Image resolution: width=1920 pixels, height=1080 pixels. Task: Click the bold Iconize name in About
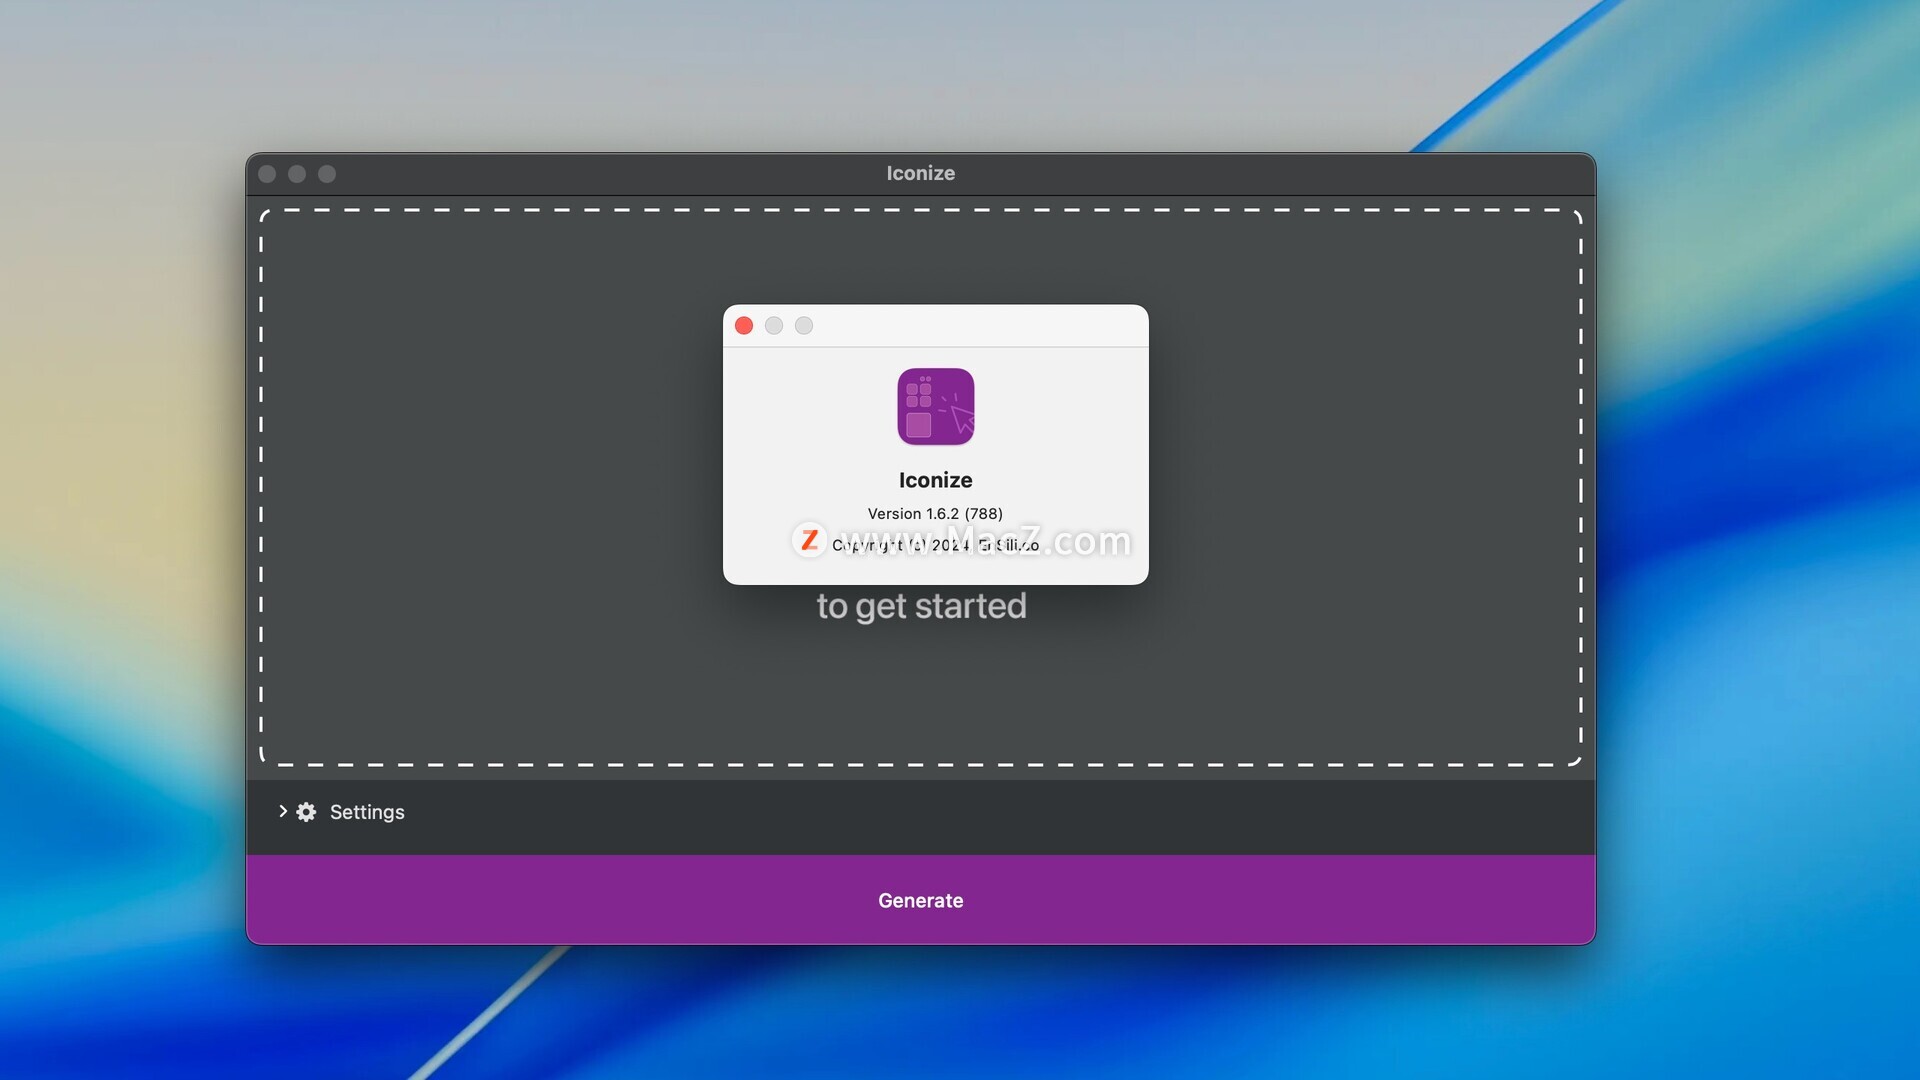tap(935, 480)
